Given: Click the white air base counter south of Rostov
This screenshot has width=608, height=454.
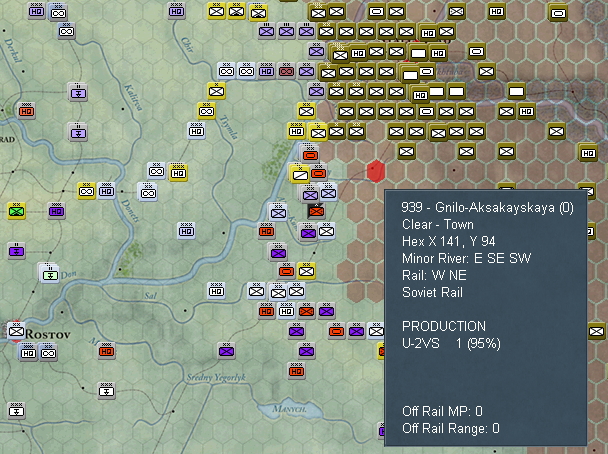Looking at the screenshot, I should click(106, 391).
